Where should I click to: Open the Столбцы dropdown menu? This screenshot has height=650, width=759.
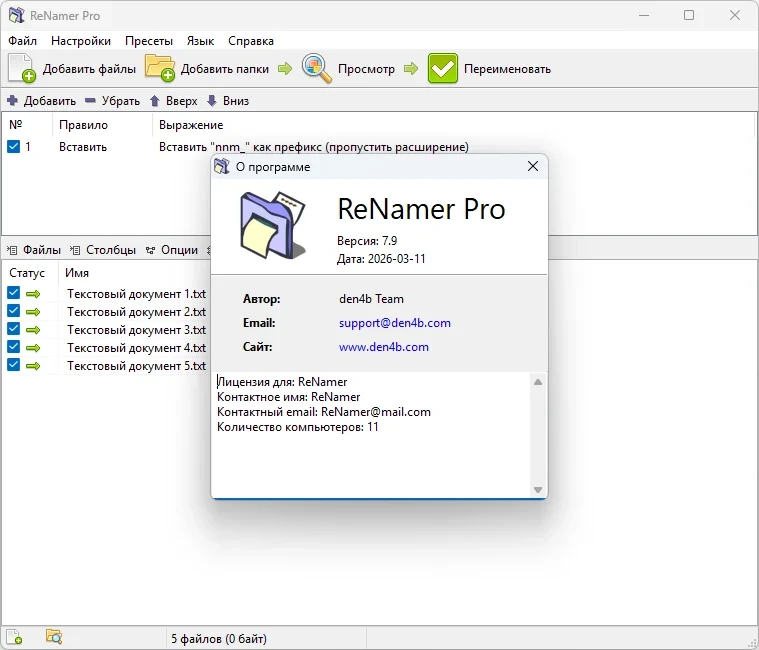pyautogui.click(x=103, y=250)
